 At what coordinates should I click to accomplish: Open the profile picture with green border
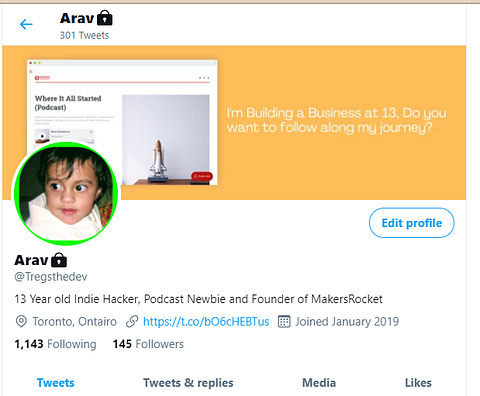66,194
